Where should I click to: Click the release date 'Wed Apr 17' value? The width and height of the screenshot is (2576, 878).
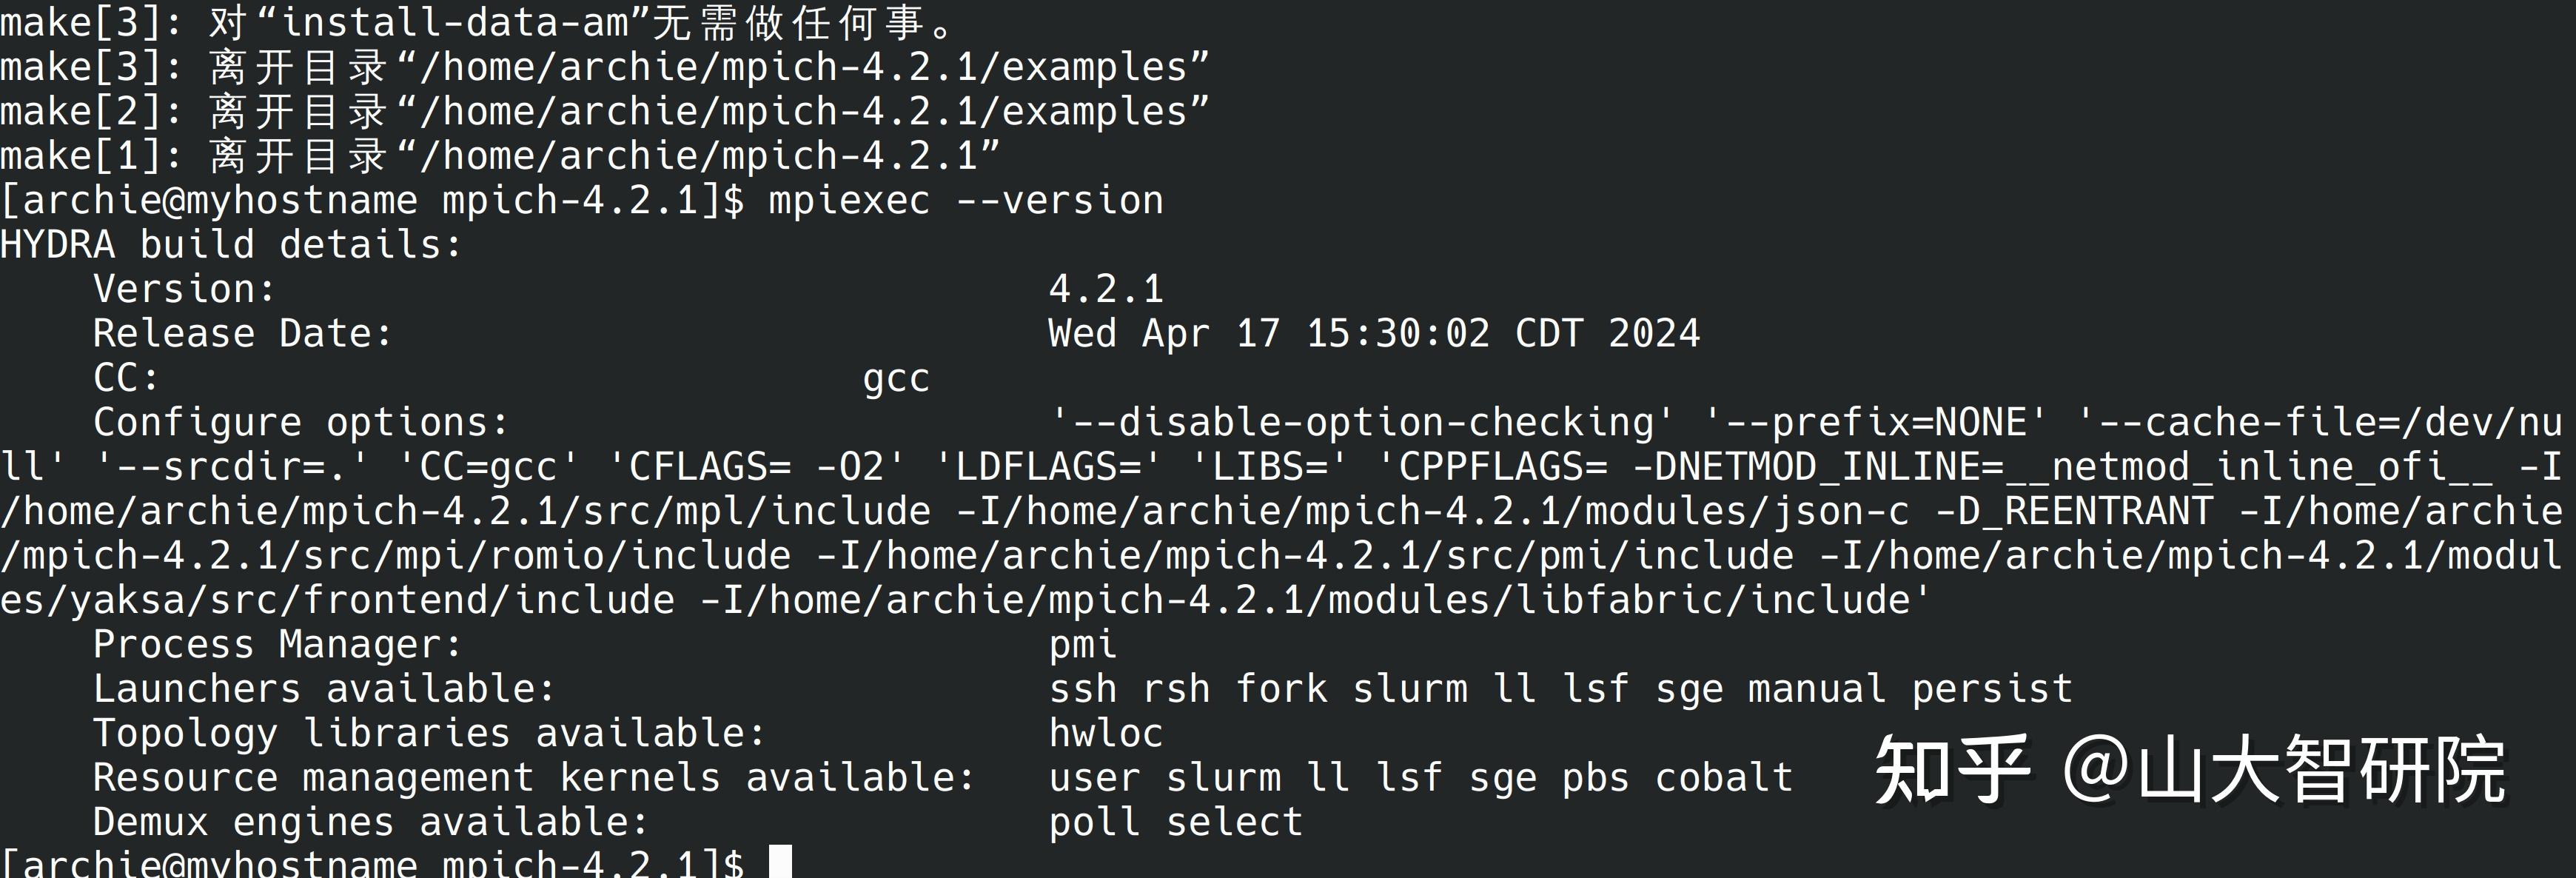pyautogui.click(x=1163, y=334)
